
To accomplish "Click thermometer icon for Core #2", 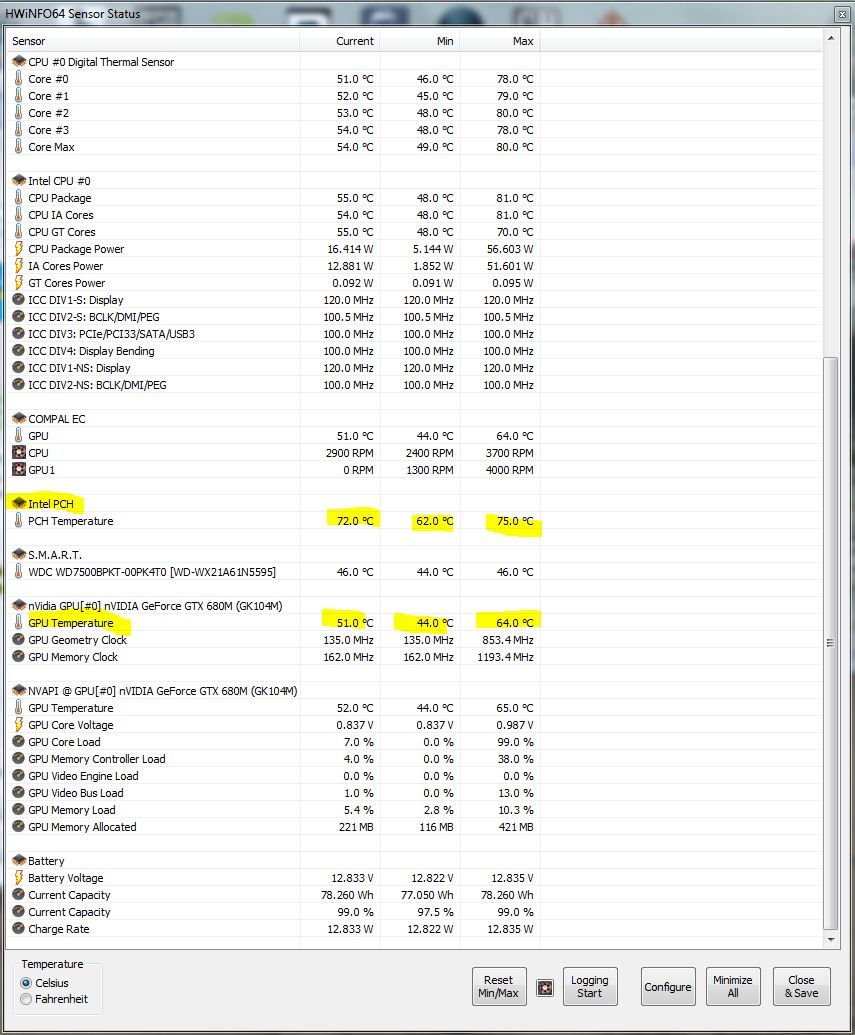I will coord(18,112).
